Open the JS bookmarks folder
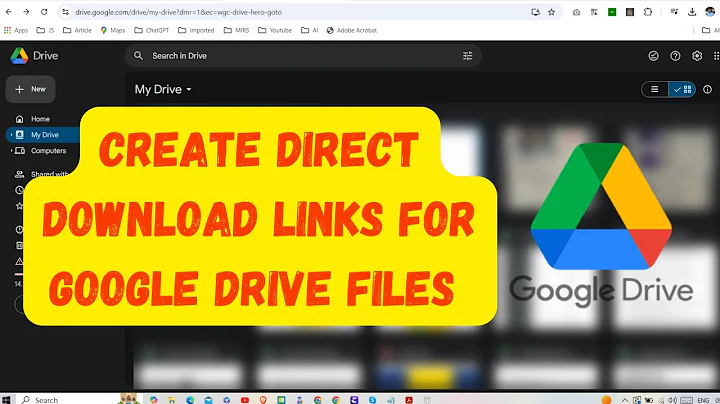Image resolution: width=720 pixels, height=404 pixels. (x=45, y=30)
